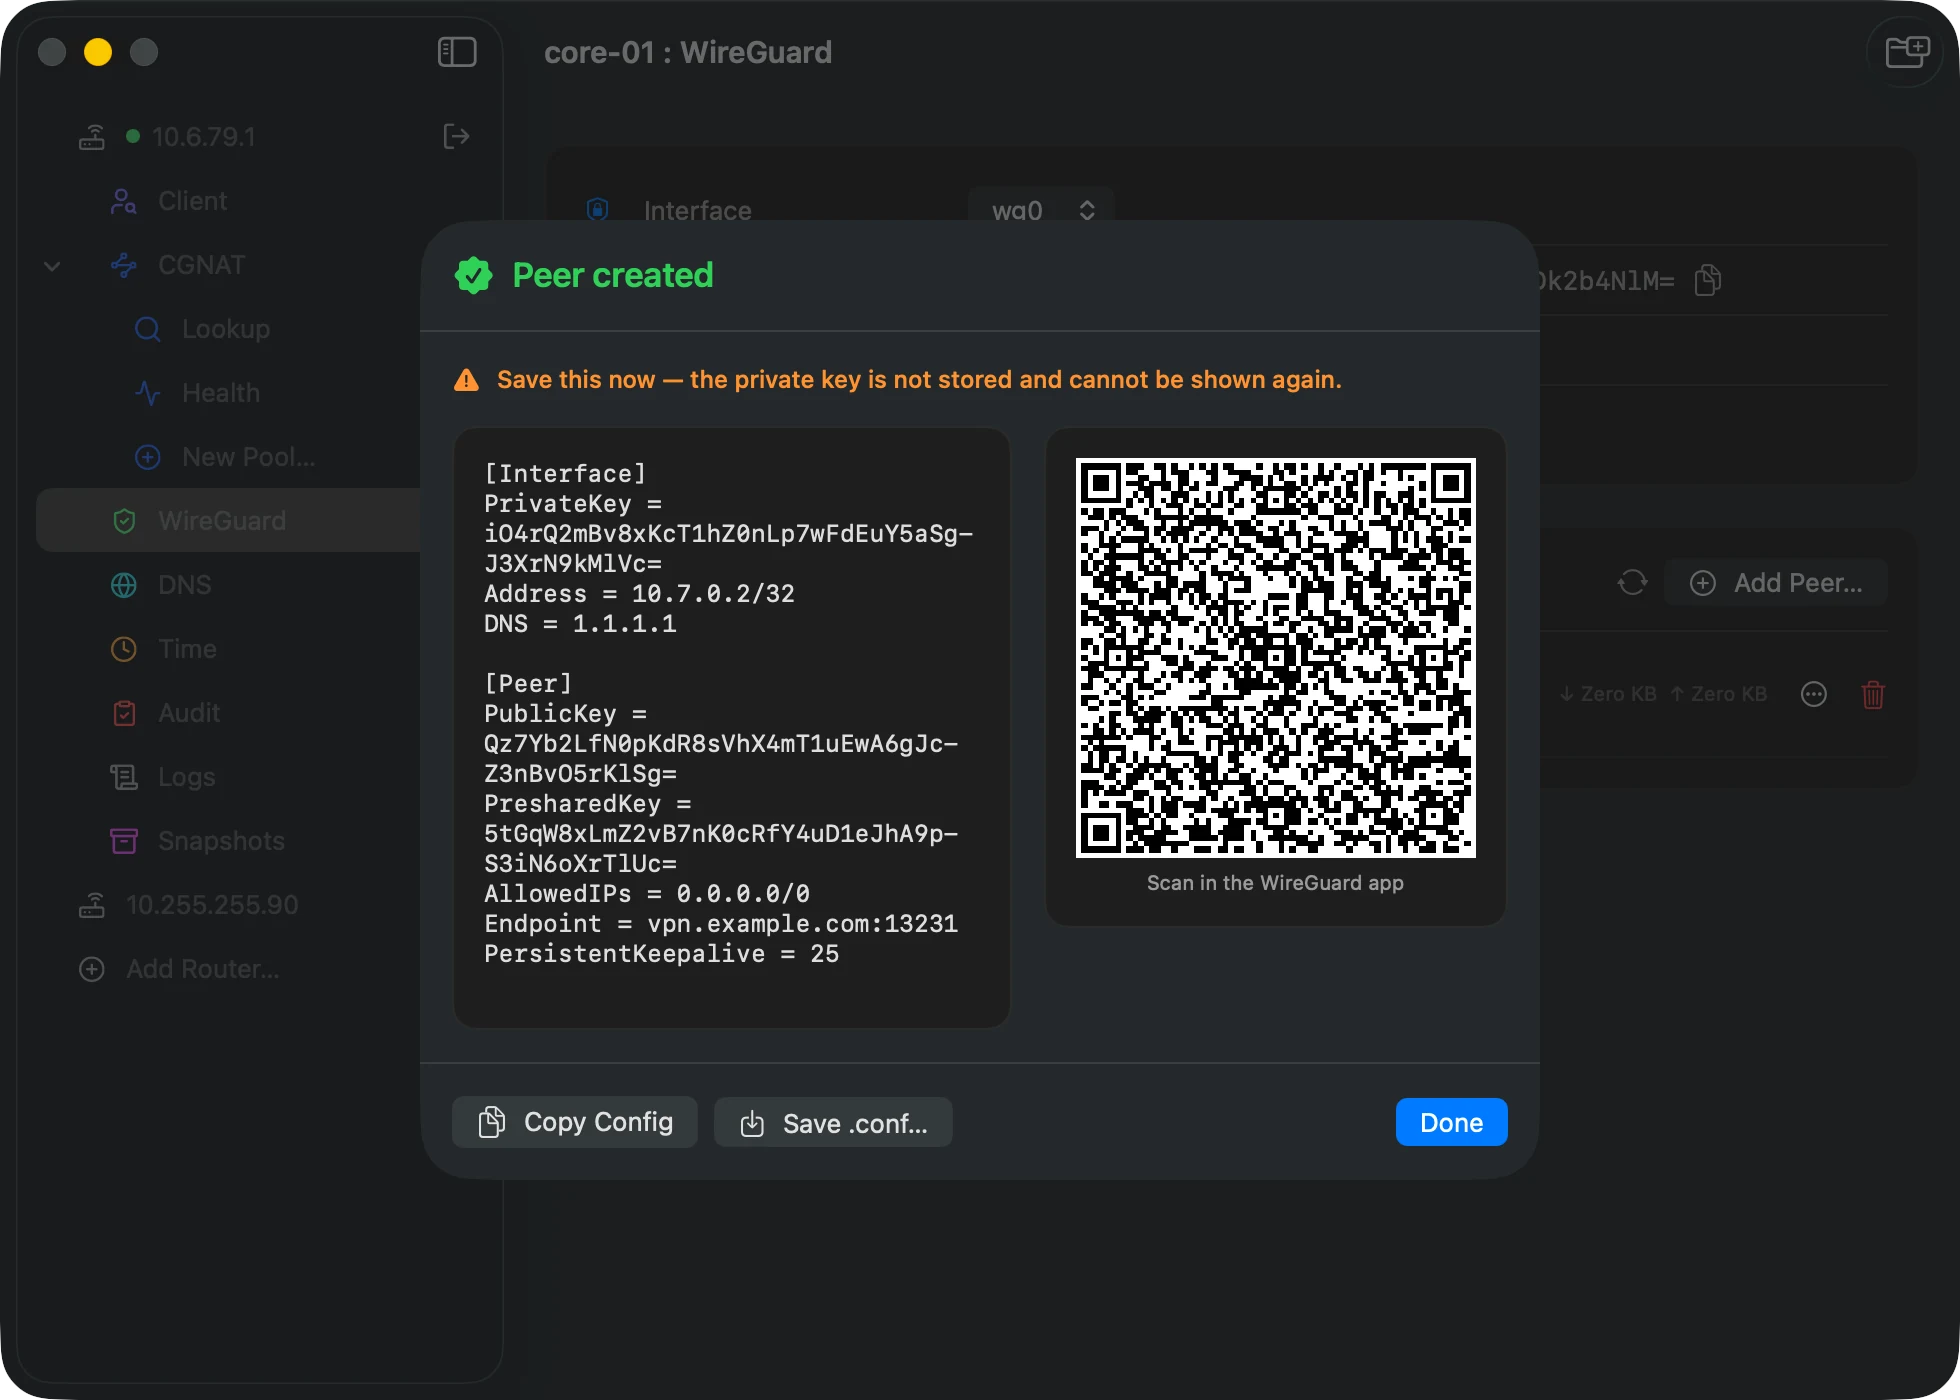
Task: Click the config text block
Action: (731, 727)
